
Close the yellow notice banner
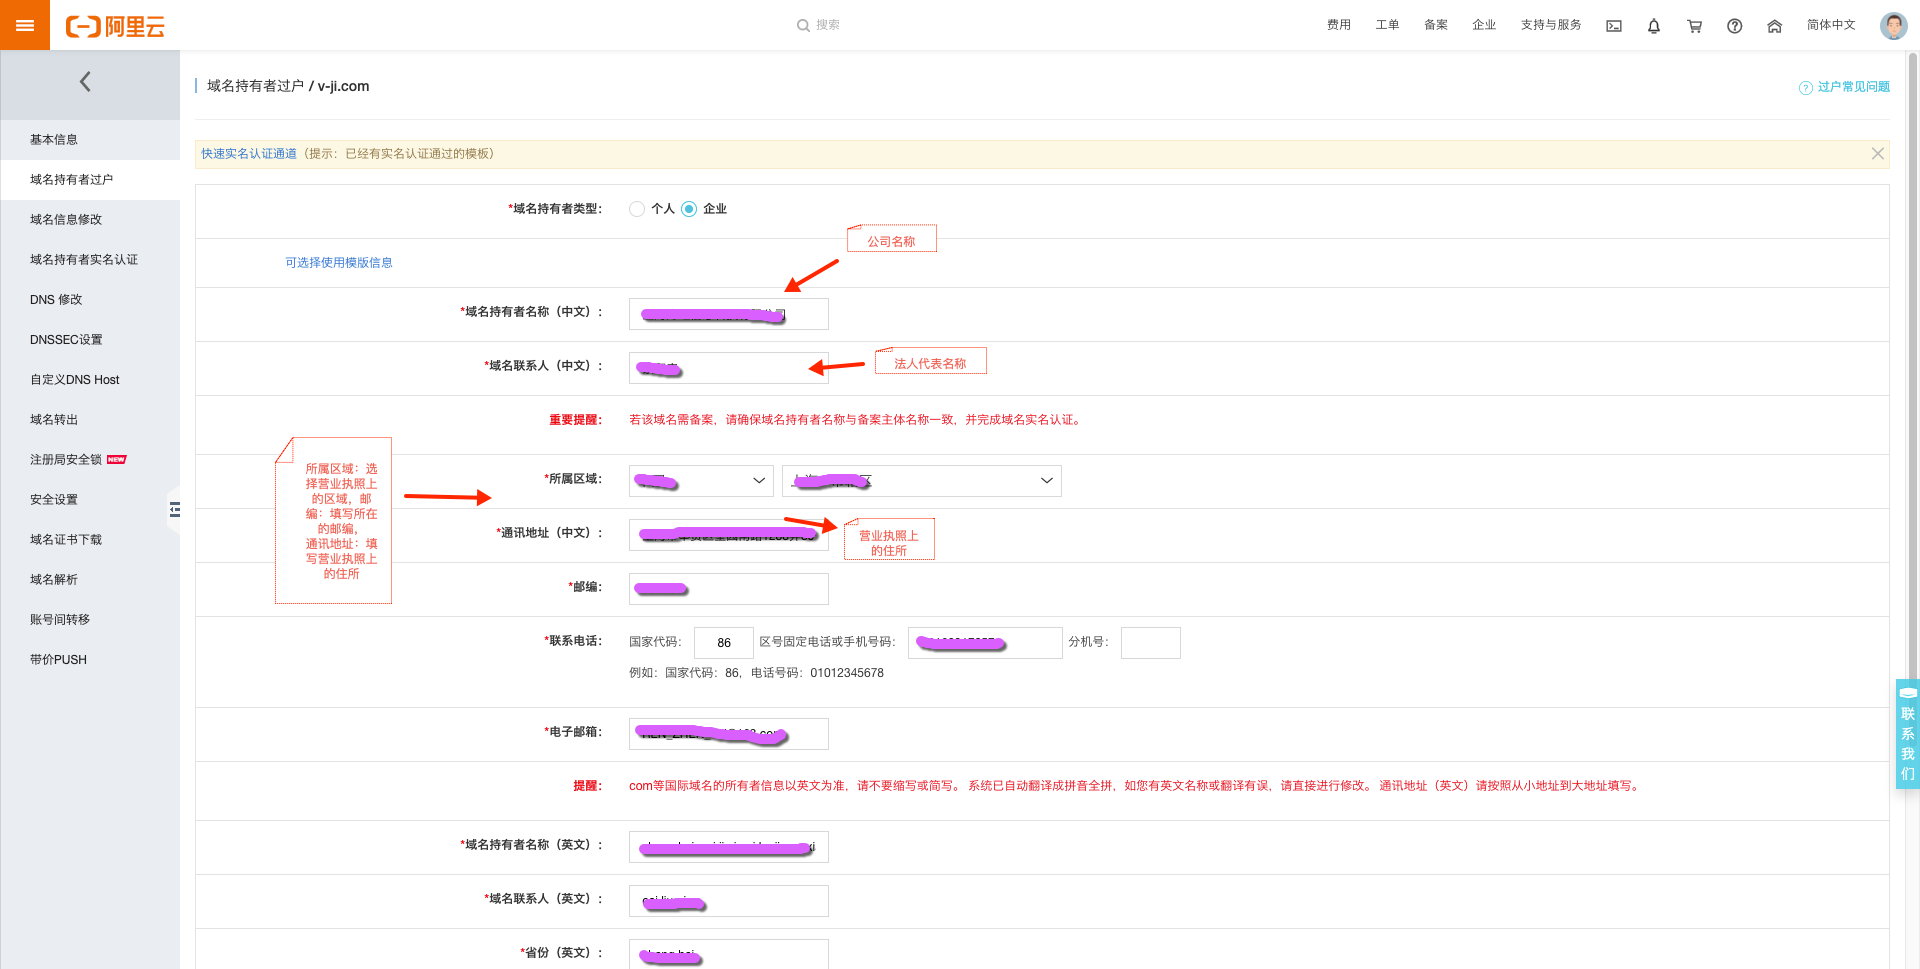(1877, 154)
